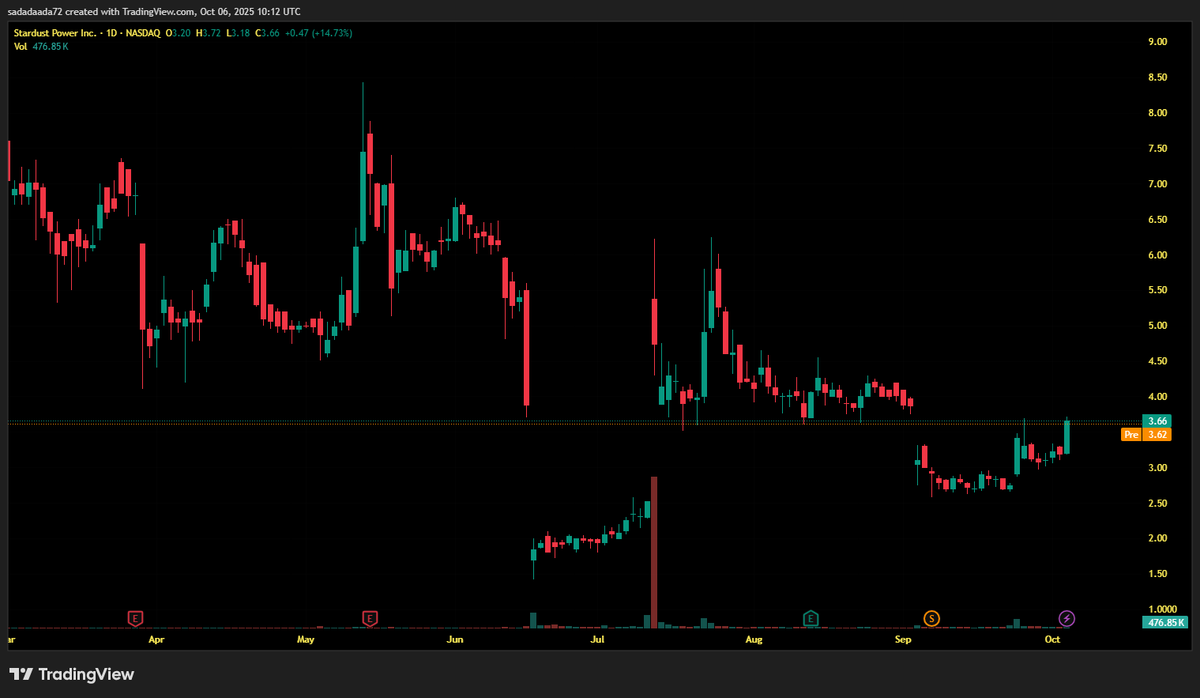Open the green earnings marker in August
This screenshot has width=1200, height=698.
point(811,619)
